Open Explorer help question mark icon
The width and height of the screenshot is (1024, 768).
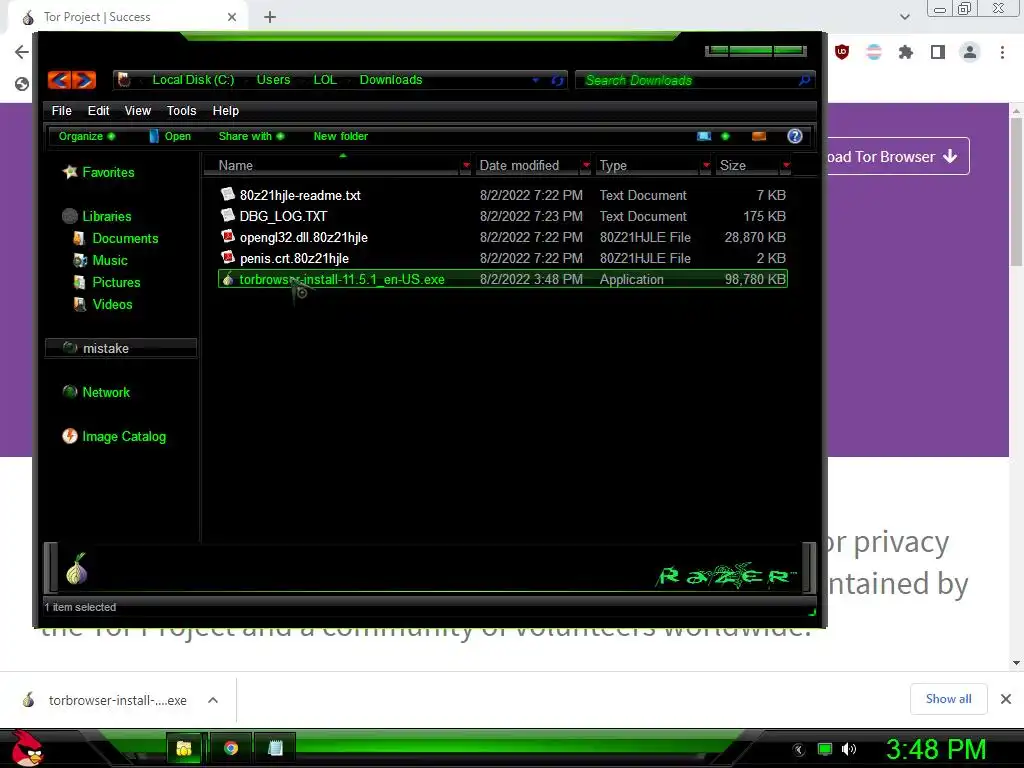794,136
